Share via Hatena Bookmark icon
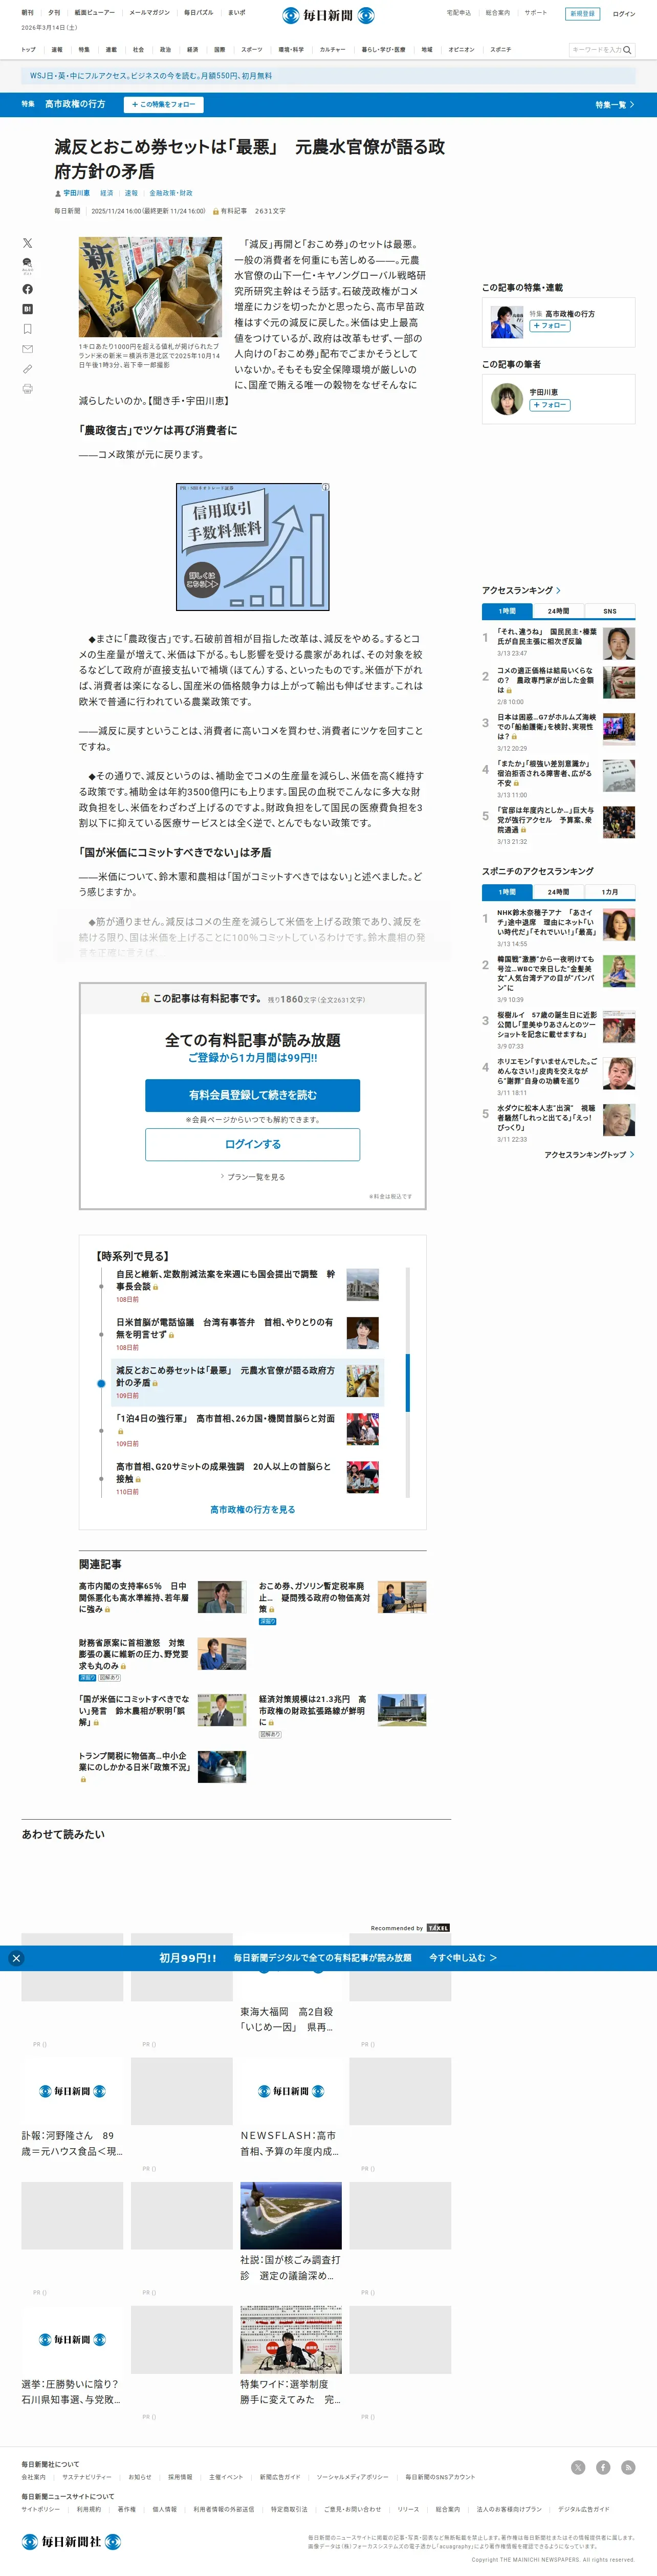This screenshot has height=2576, width=657. point(27,309)
